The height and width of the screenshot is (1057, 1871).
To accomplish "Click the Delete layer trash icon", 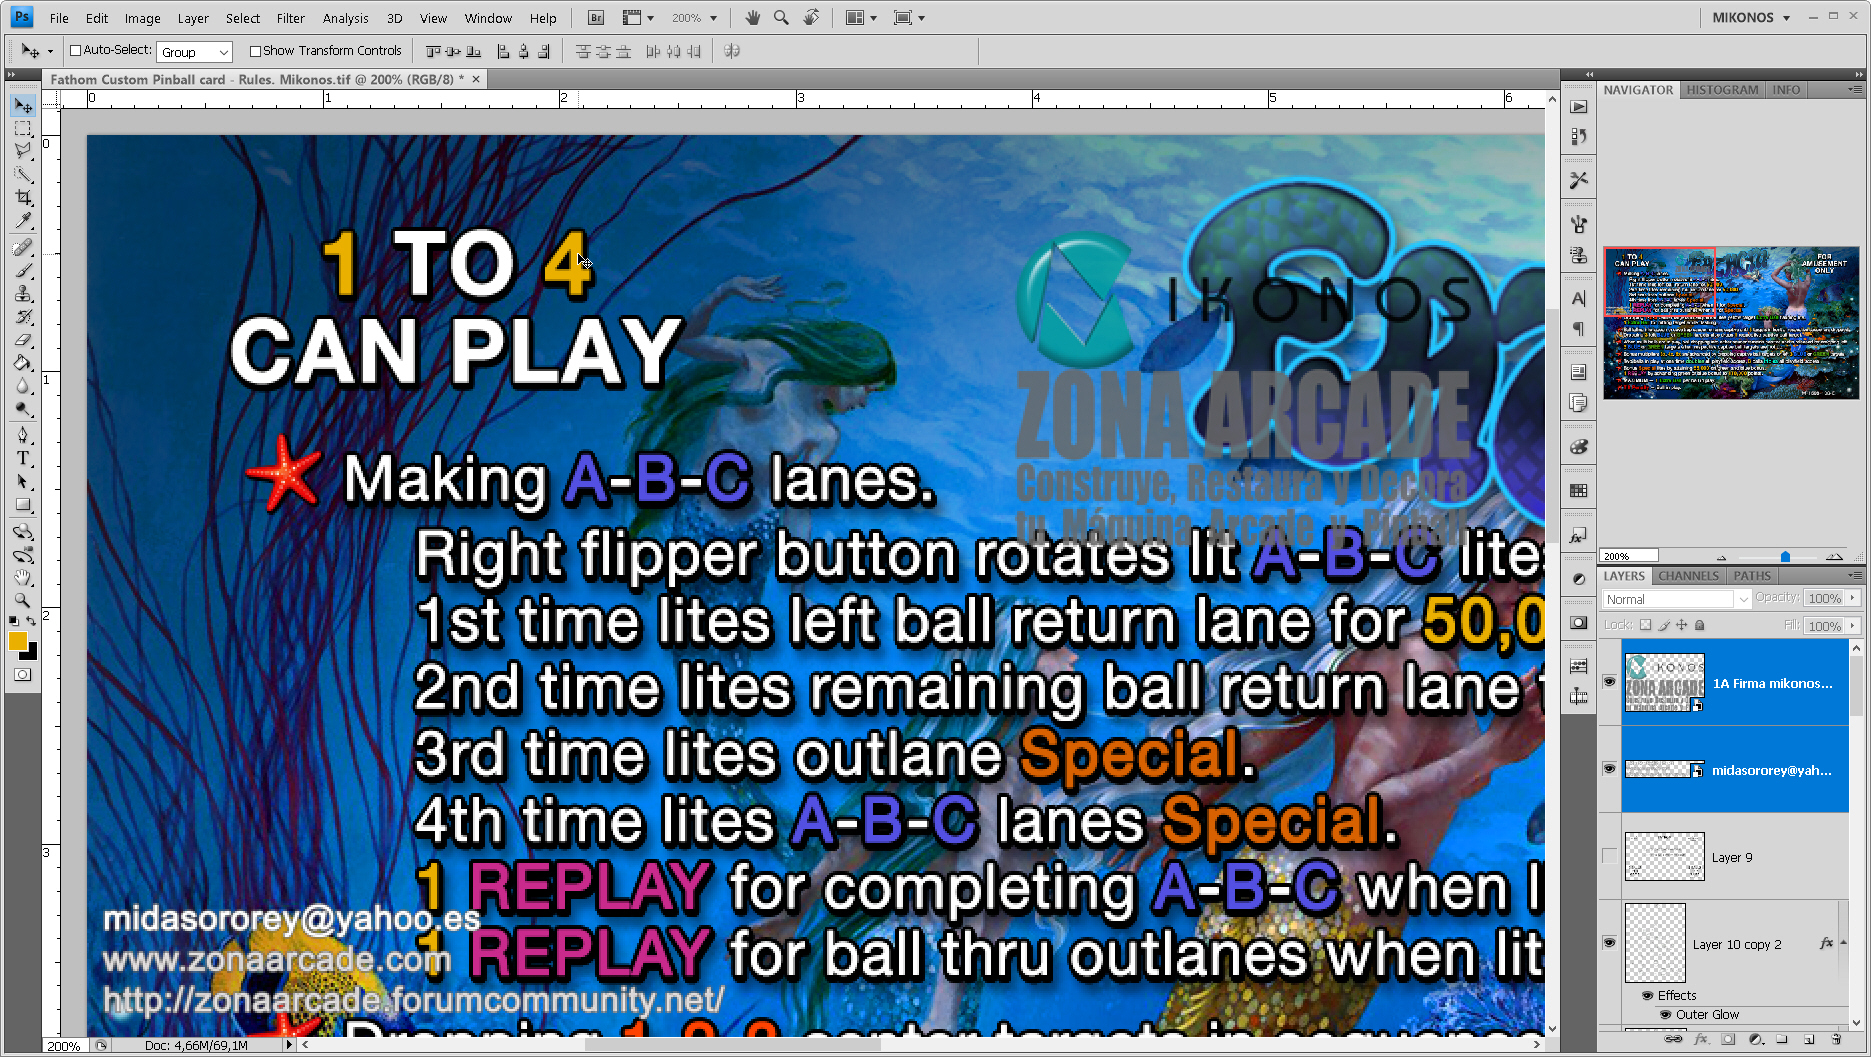I will (1836, 1039).
